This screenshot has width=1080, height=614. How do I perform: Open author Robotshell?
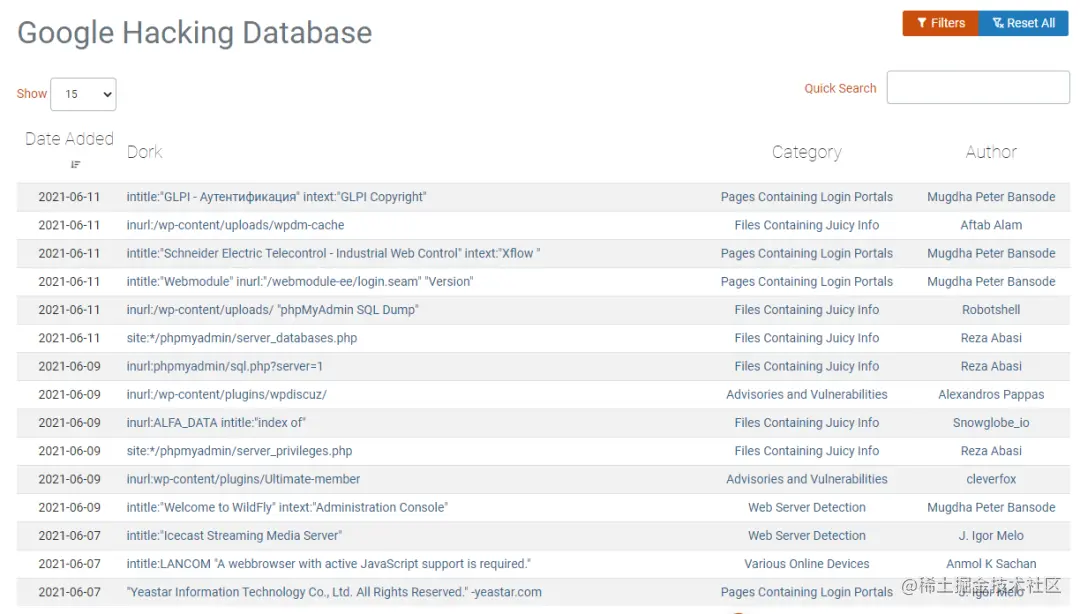click(x=991, y=309)
